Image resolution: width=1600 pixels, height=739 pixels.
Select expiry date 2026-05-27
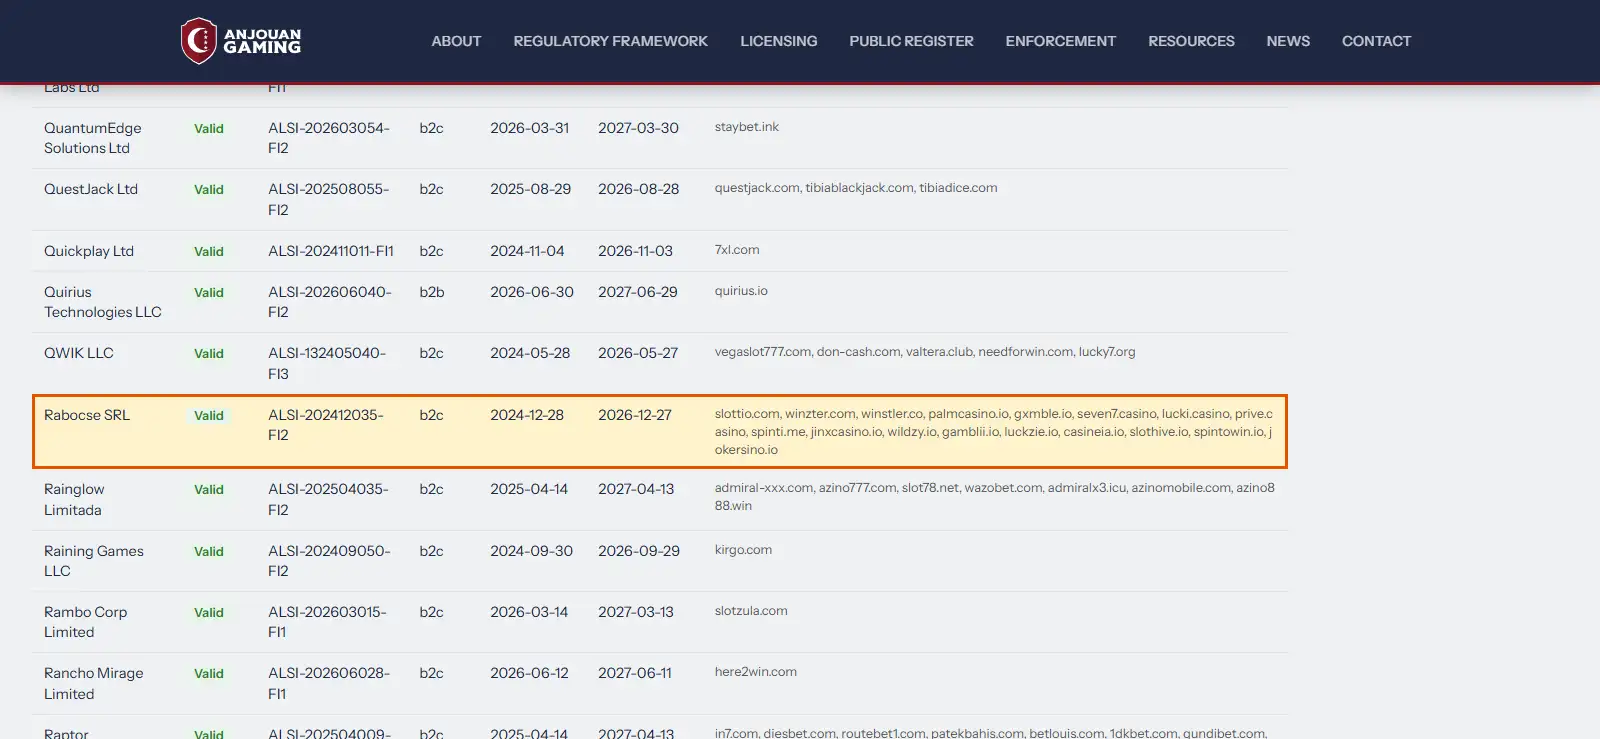pyautogui.click(x=638, y=353)
